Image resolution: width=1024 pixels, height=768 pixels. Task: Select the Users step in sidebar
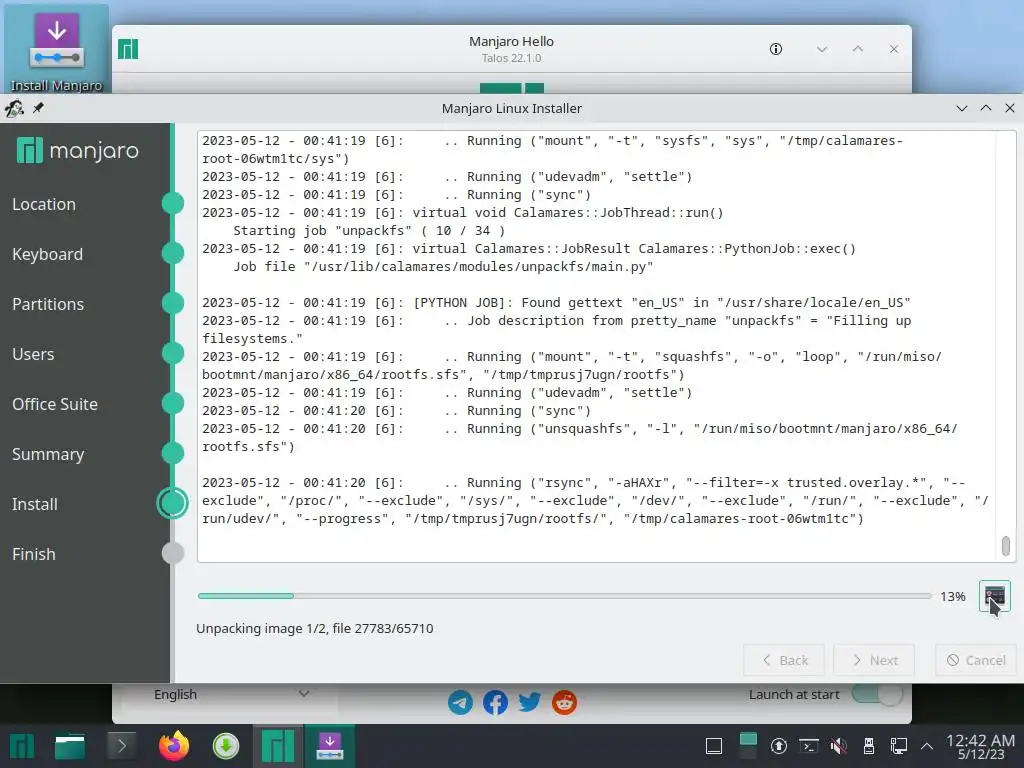pyautogui.click(x=33, y=354)
